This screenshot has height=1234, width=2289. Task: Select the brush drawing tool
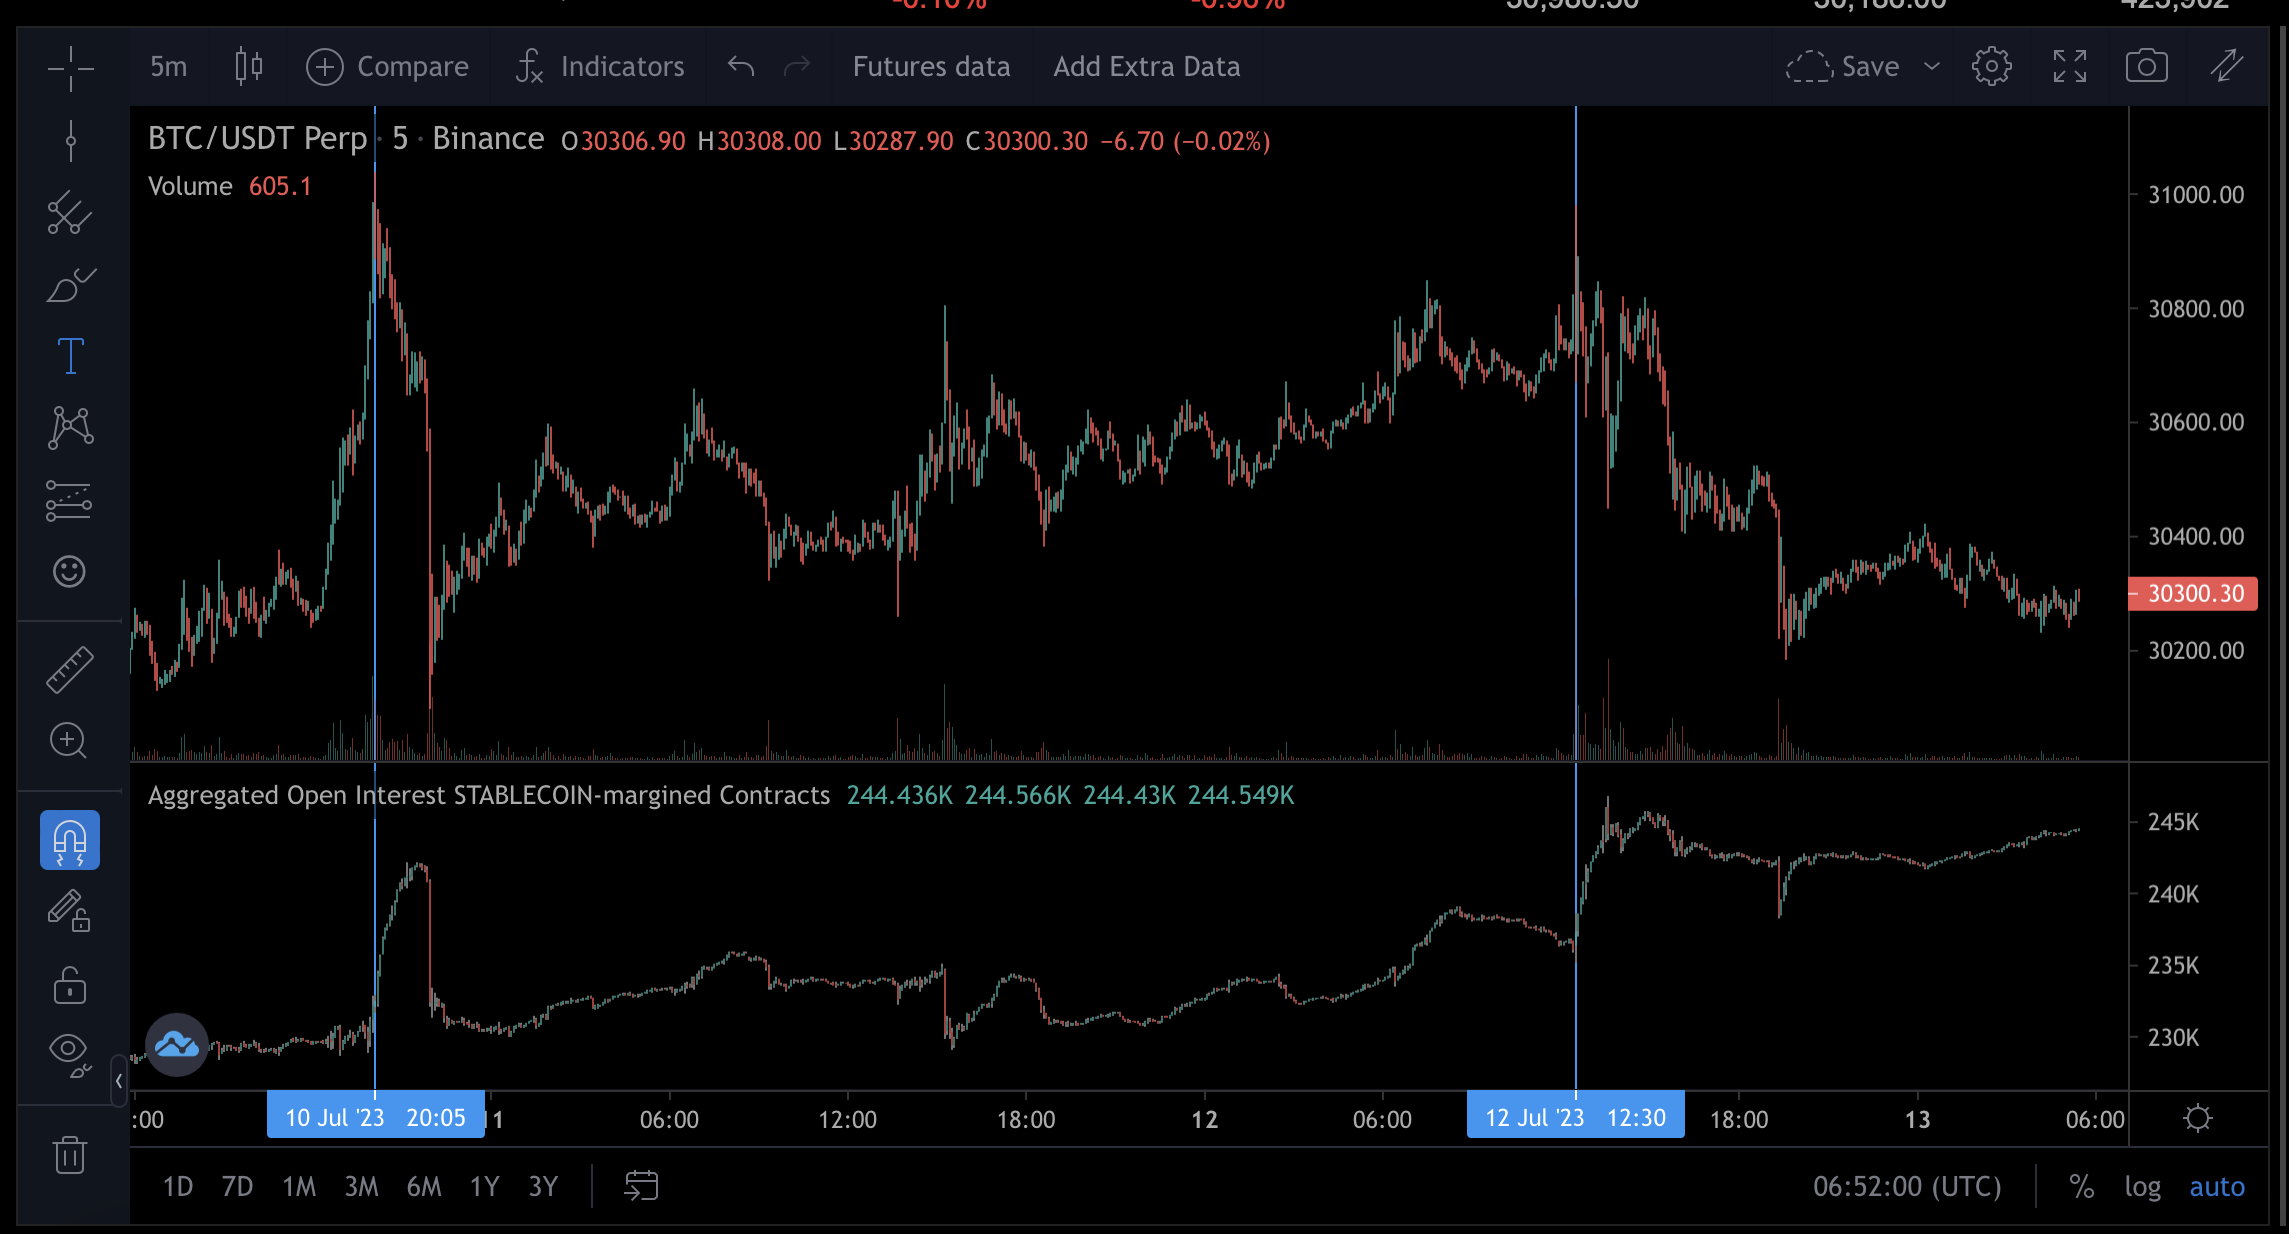tap(70, 285)
